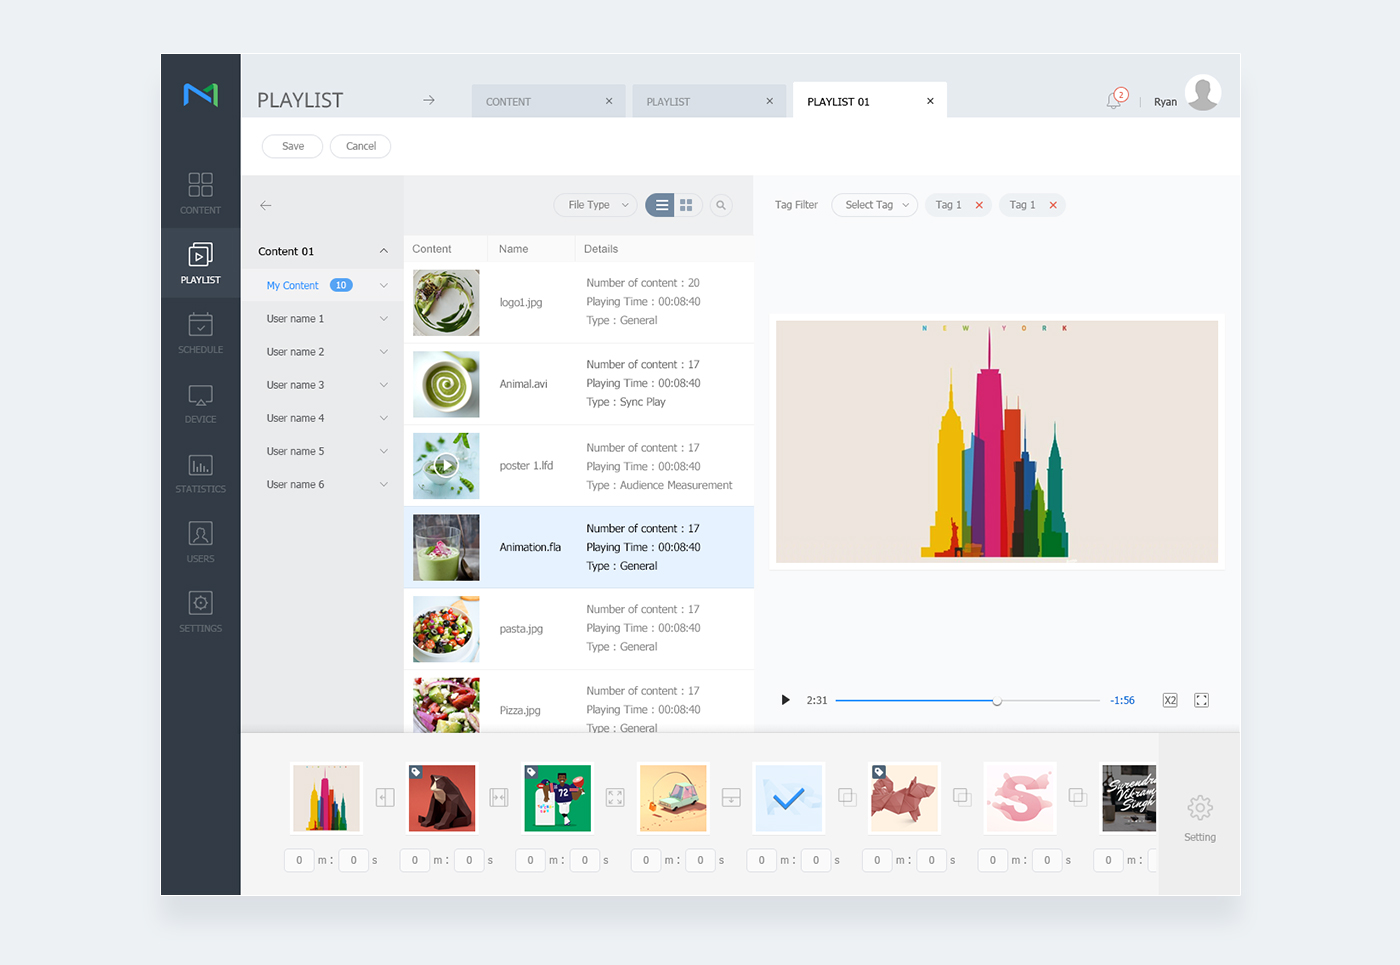The width and height of the screenshot is (1400, 965).
Task: Click the right arrow beside PLAYLIST title
Action: click(x=429, y=100)
